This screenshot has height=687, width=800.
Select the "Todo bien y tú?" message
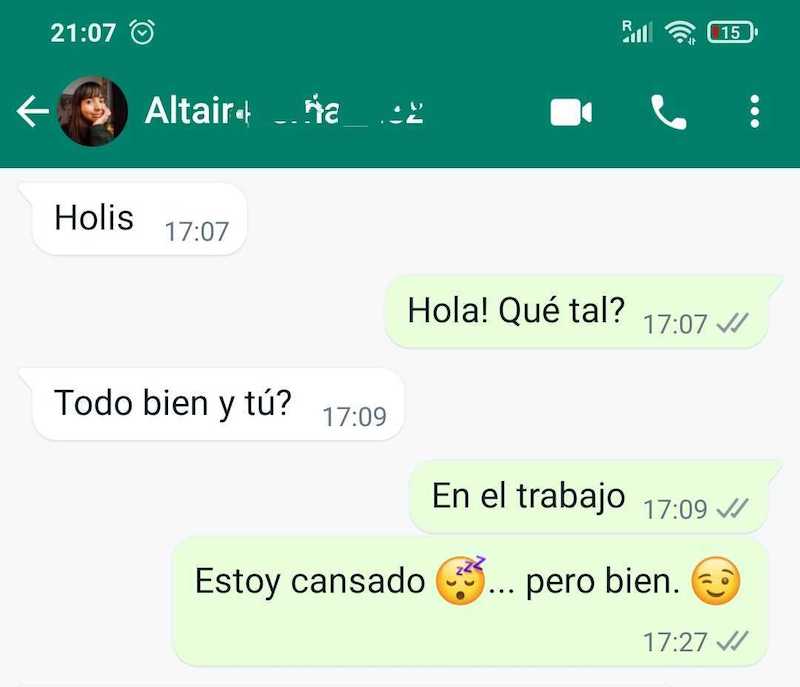pos(212,404)
